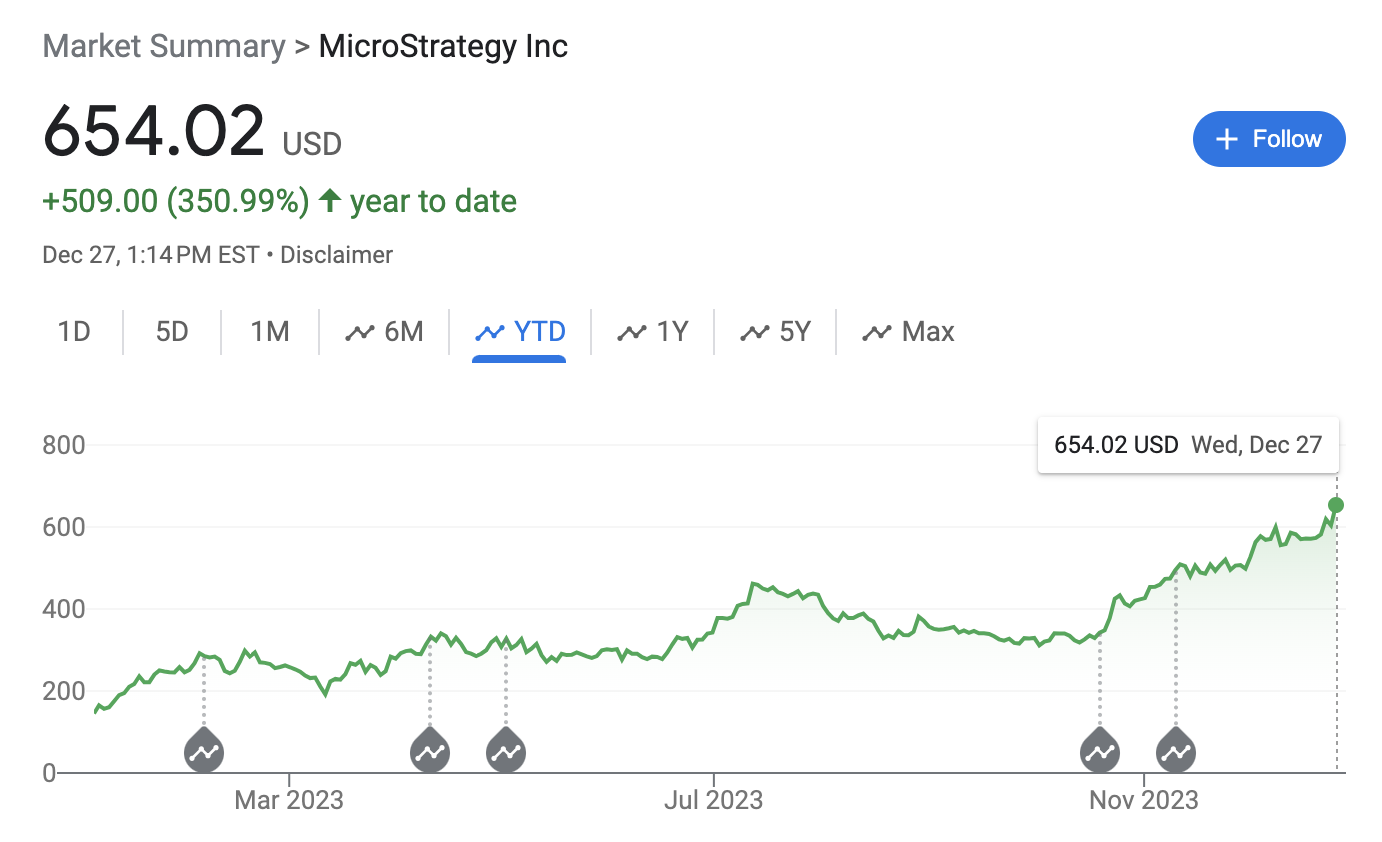Switch to the 5D range tab
Viewport: 1382px width, 842px height.
tap(172, 332)
